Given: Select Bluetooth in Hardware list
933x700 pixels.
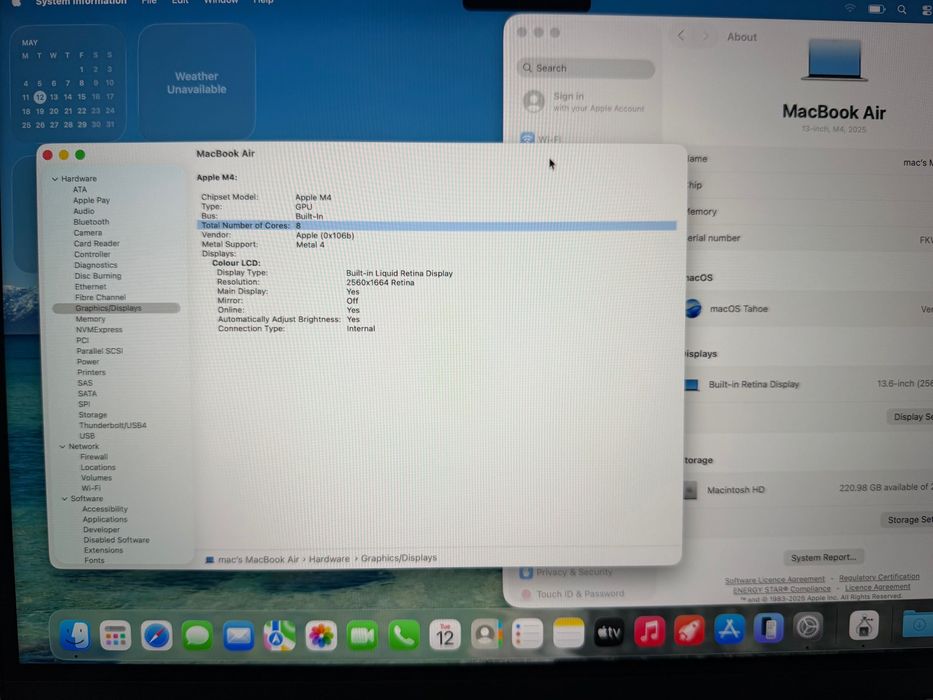Looking at the screenshot, I should coord(91,222).
